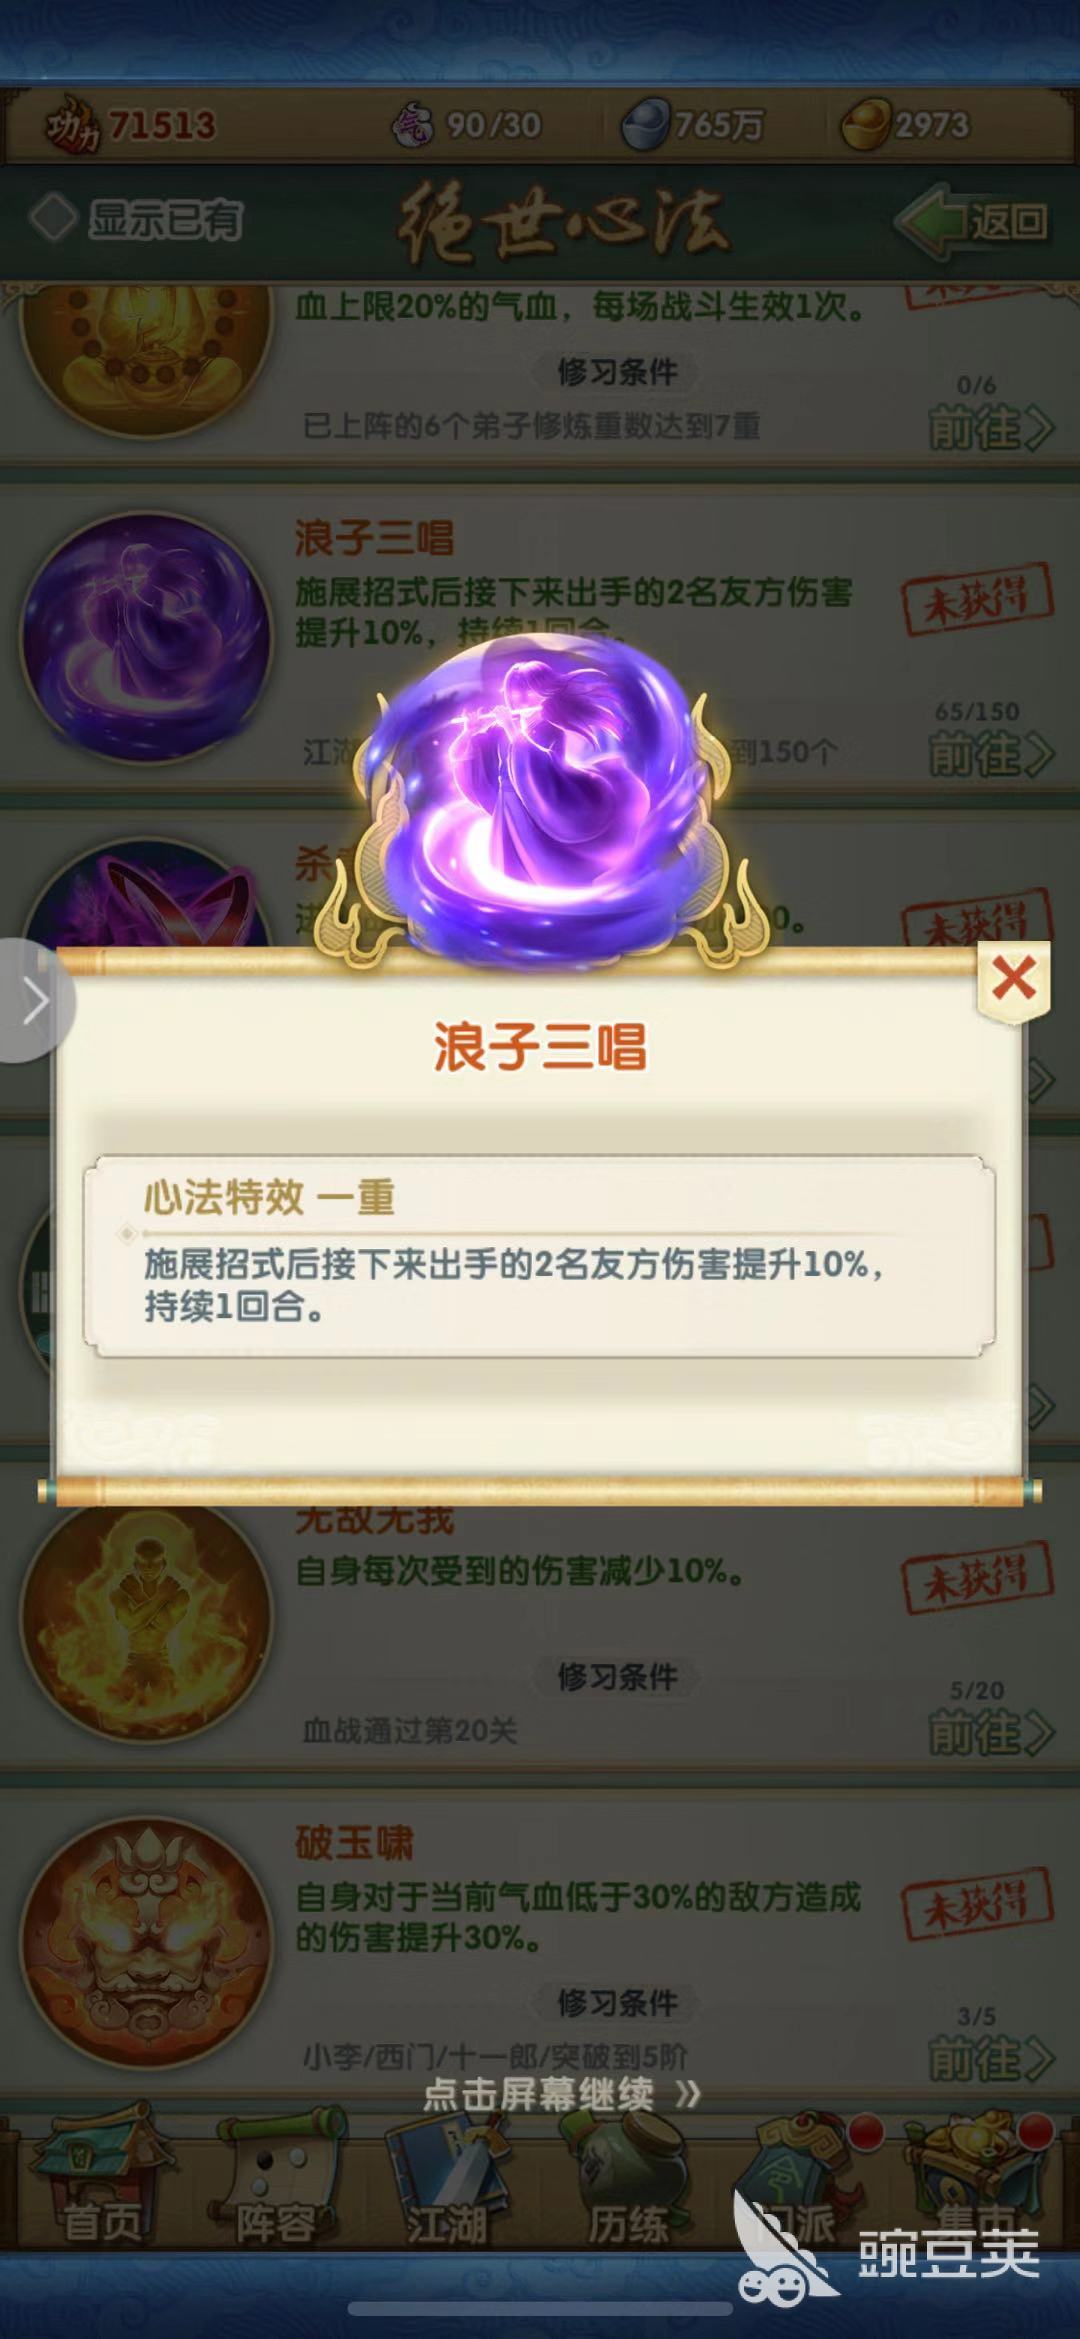Tap the 气 energy 90/30 icon

tap(414, 125)
